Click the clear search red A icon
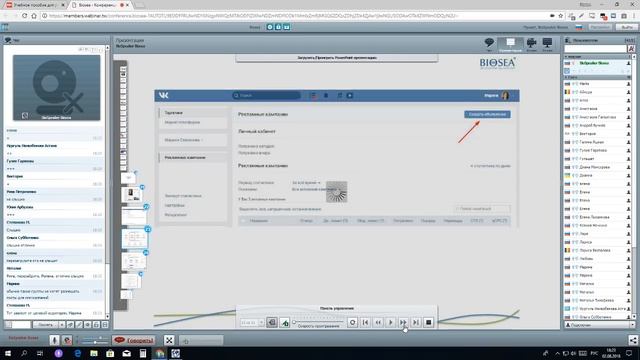 coord(631,49)
